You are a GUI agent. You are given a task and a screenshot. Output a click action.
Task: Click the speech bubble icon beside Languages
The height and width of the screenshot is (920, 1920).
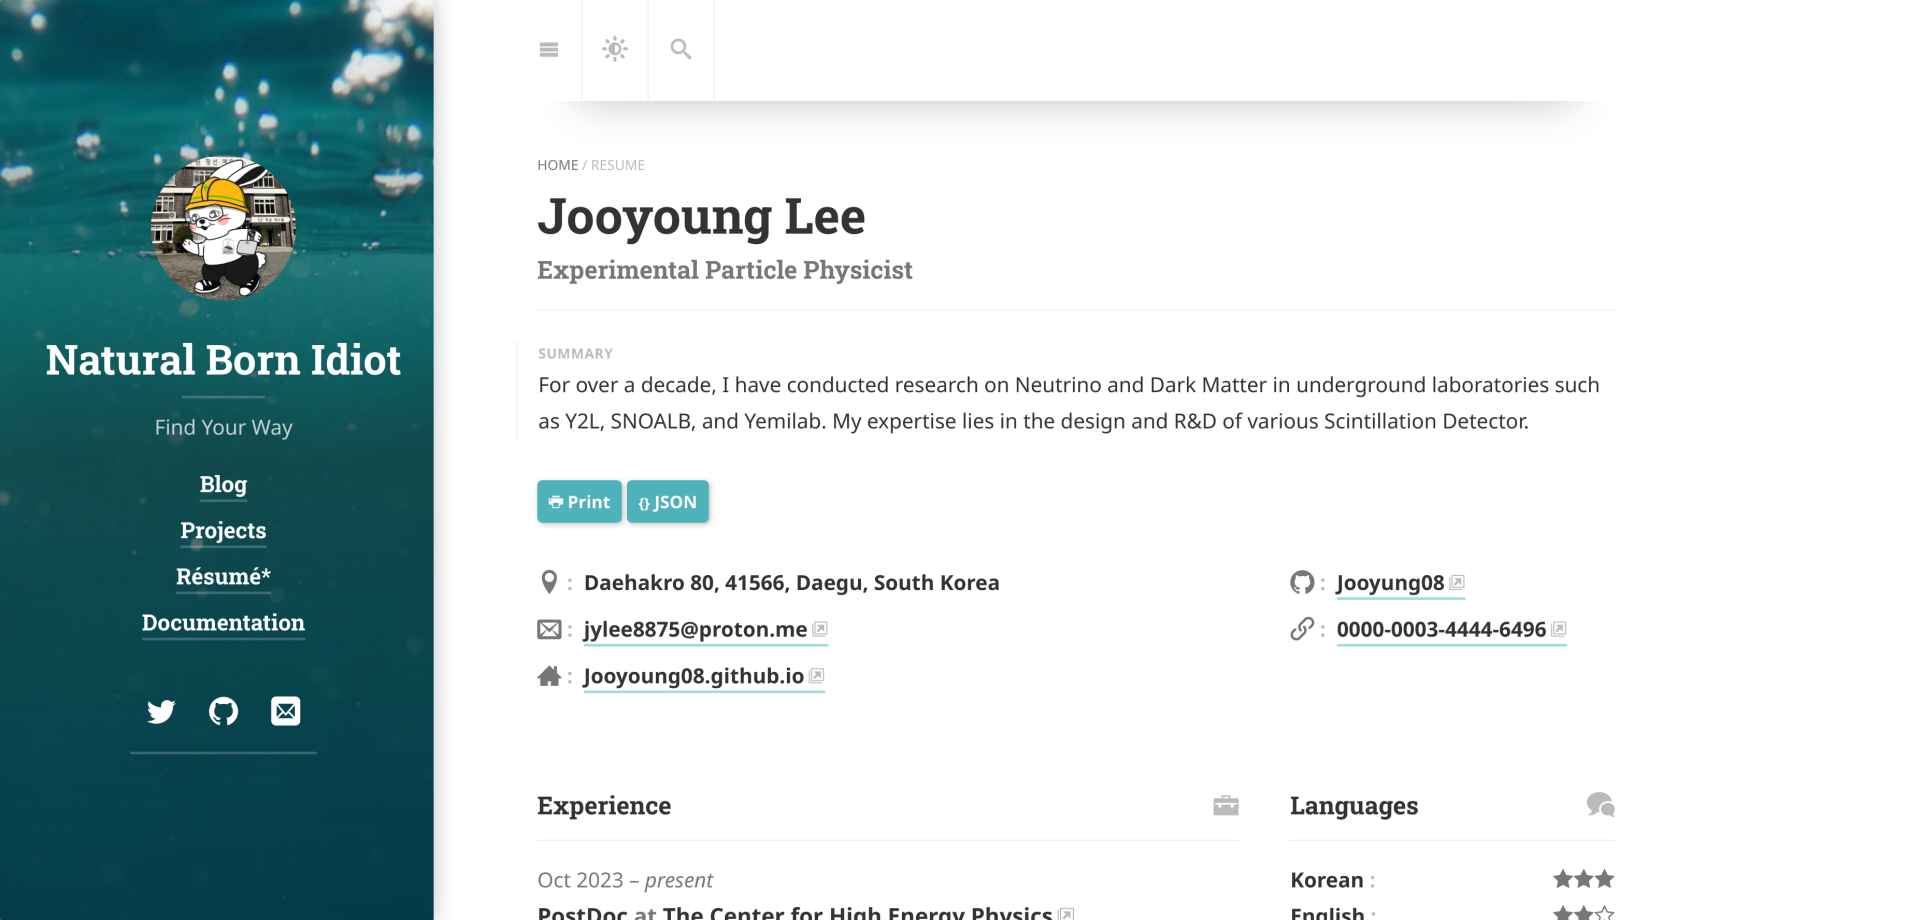click(1599, 804)
